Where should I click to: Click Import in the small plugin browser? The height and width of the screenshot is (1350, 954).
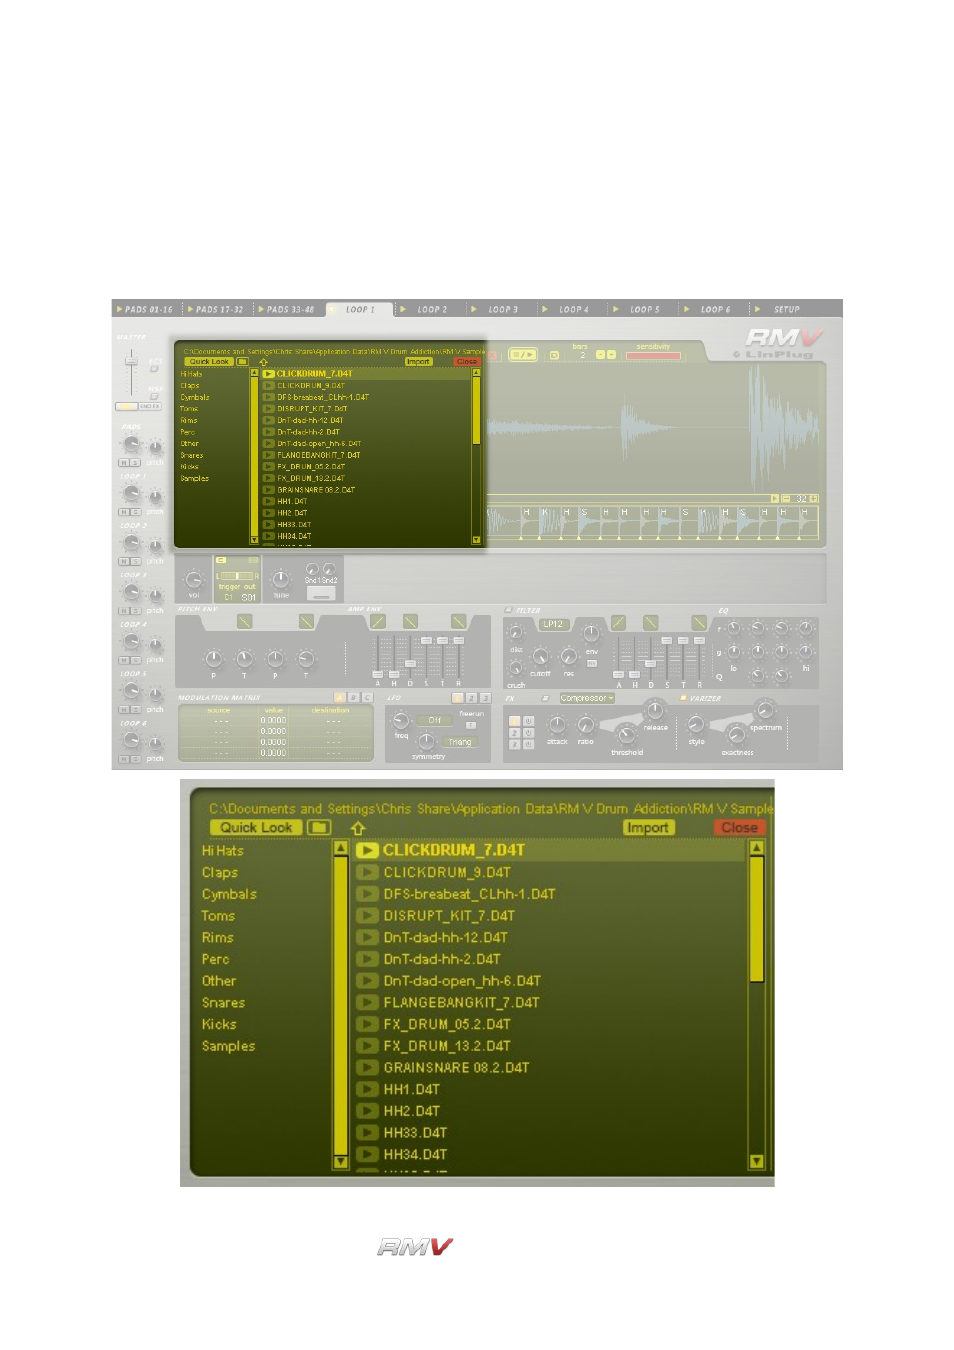(418, 362)
